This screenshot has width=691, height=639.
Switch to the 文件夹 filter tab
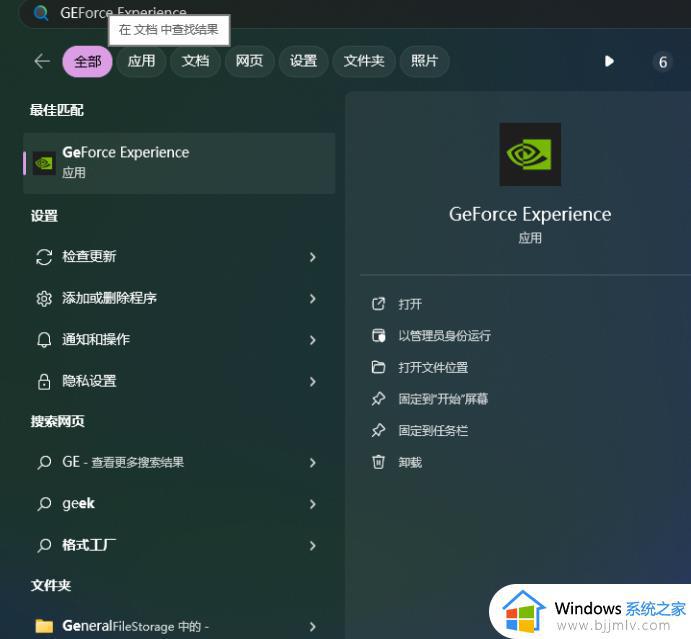(x=364, y=61)
